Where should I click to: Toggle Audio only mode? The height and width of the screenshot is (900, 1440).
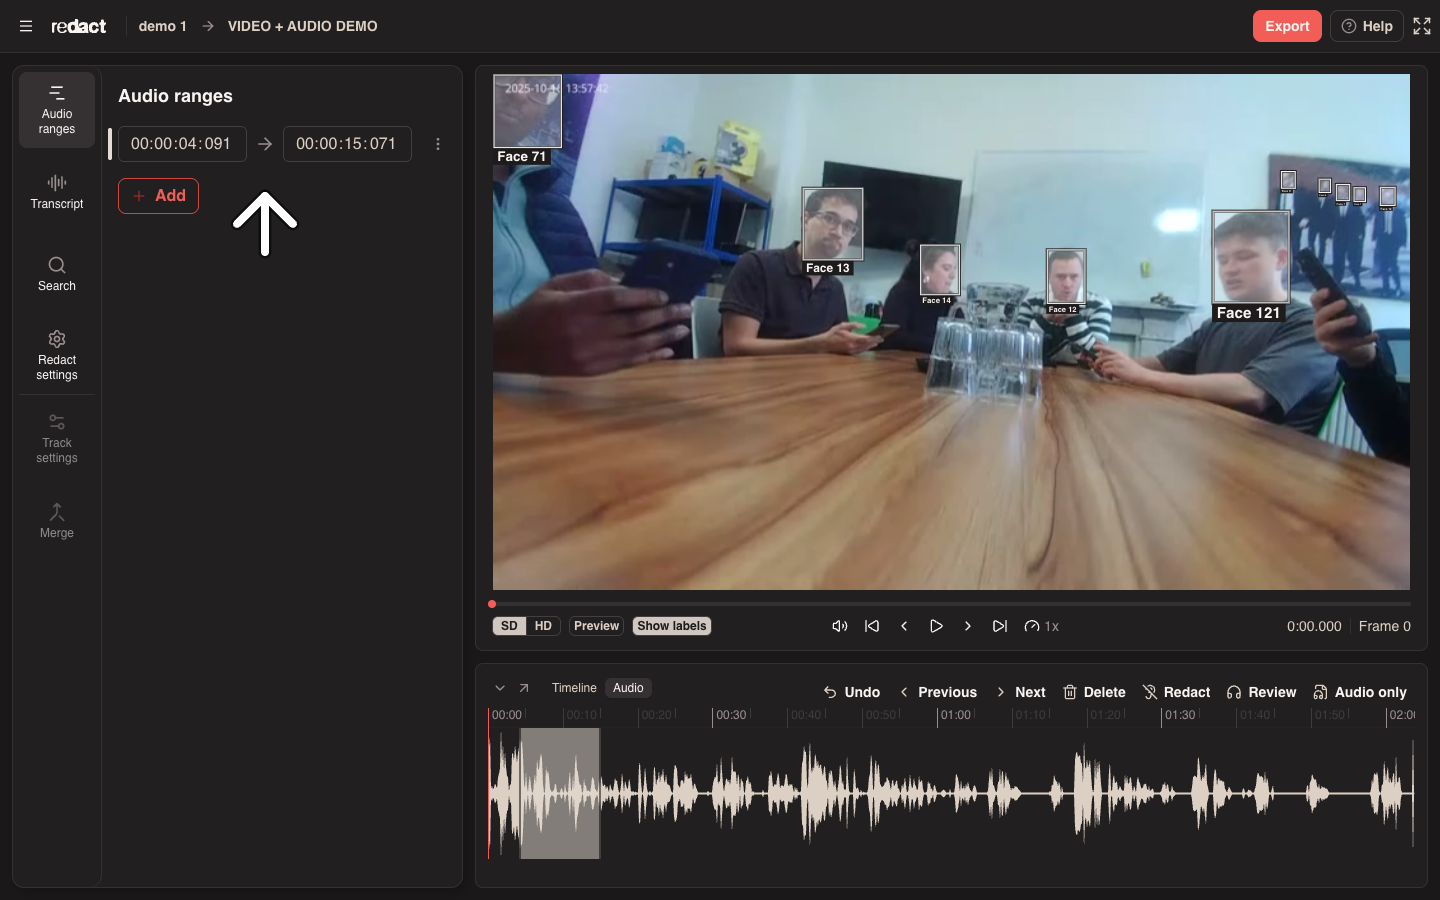click(x=1360, y=692)
